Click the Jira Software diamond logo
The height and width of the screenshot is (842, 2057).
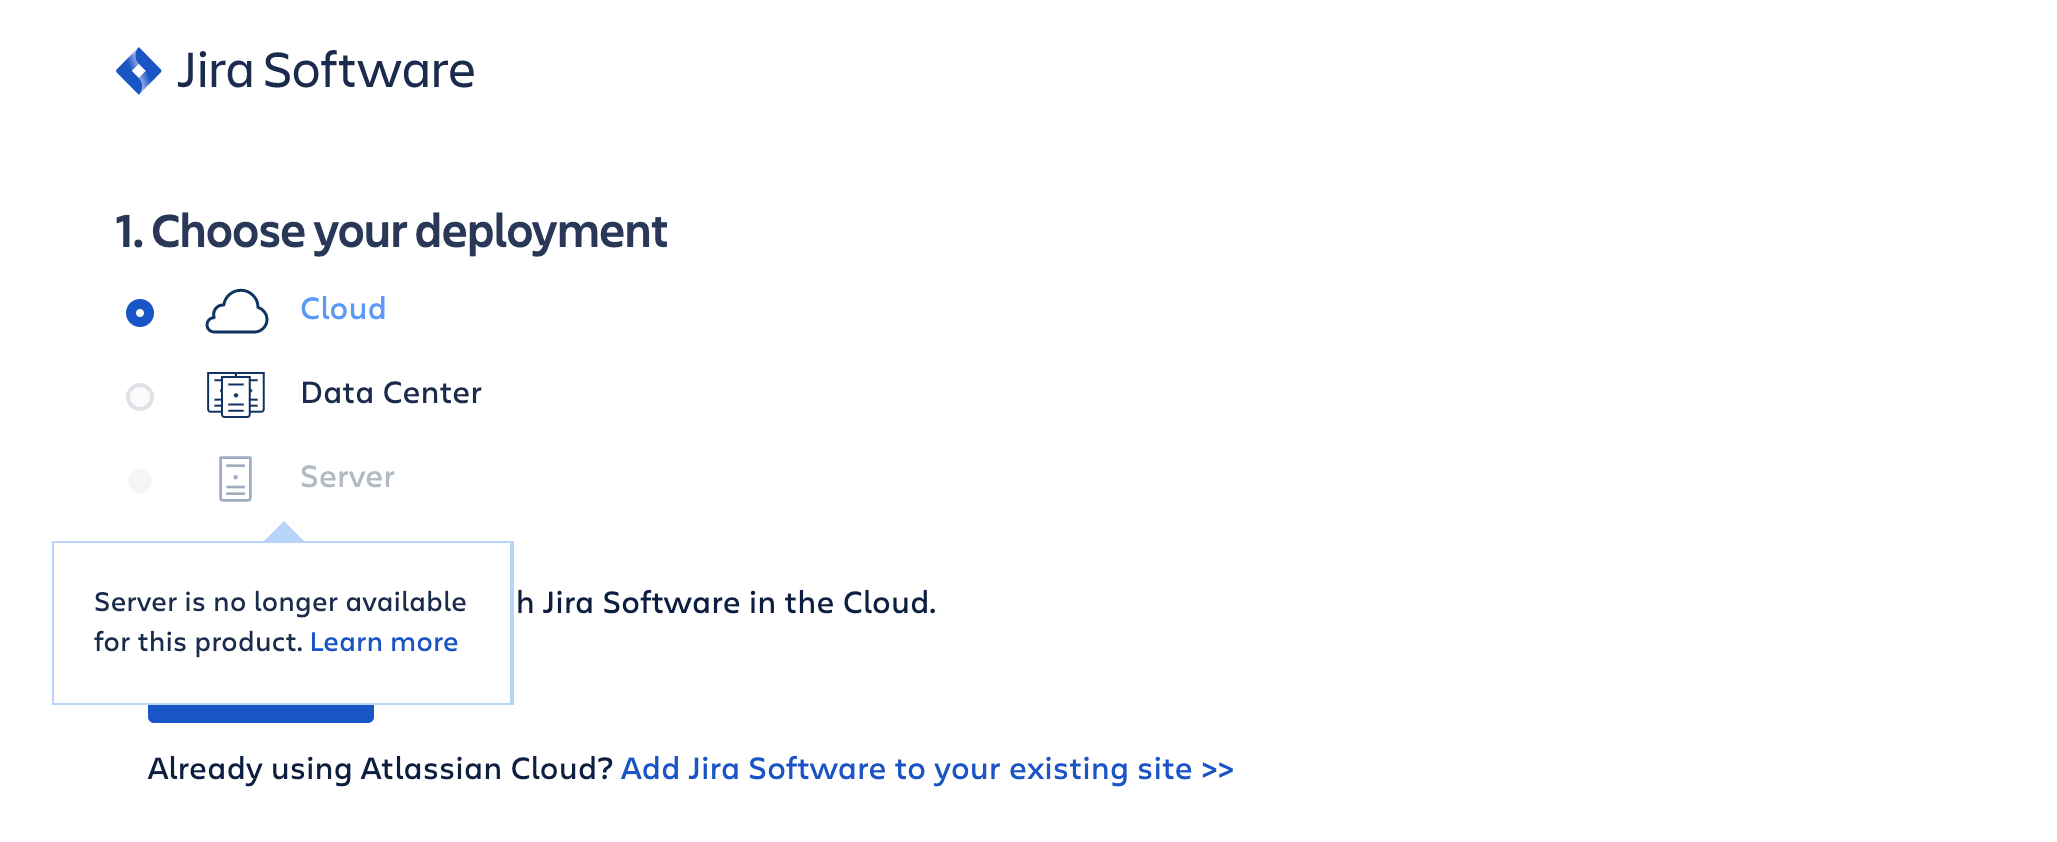[138, 71]
